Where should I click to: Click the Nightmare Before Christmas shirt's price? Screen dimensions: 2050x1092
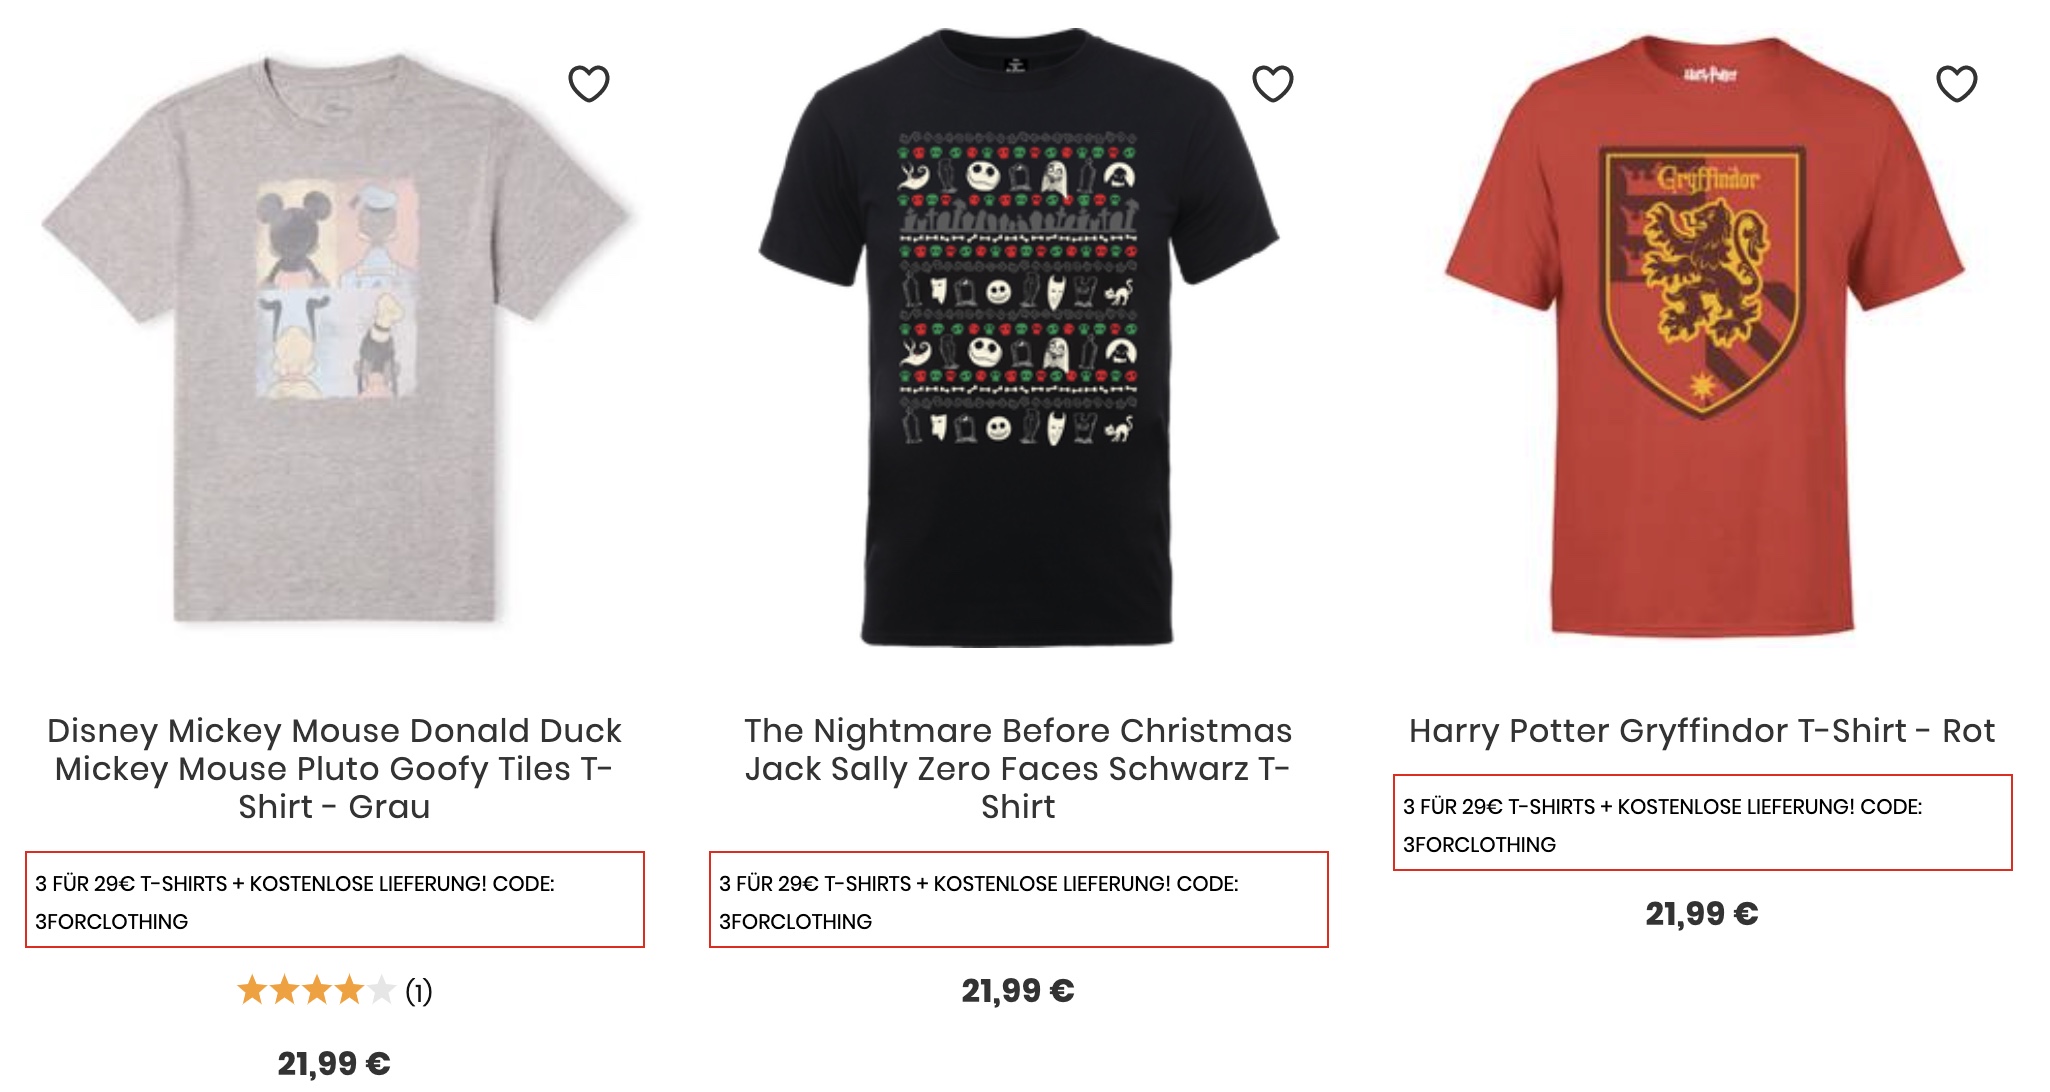[x=1018, y=991]
